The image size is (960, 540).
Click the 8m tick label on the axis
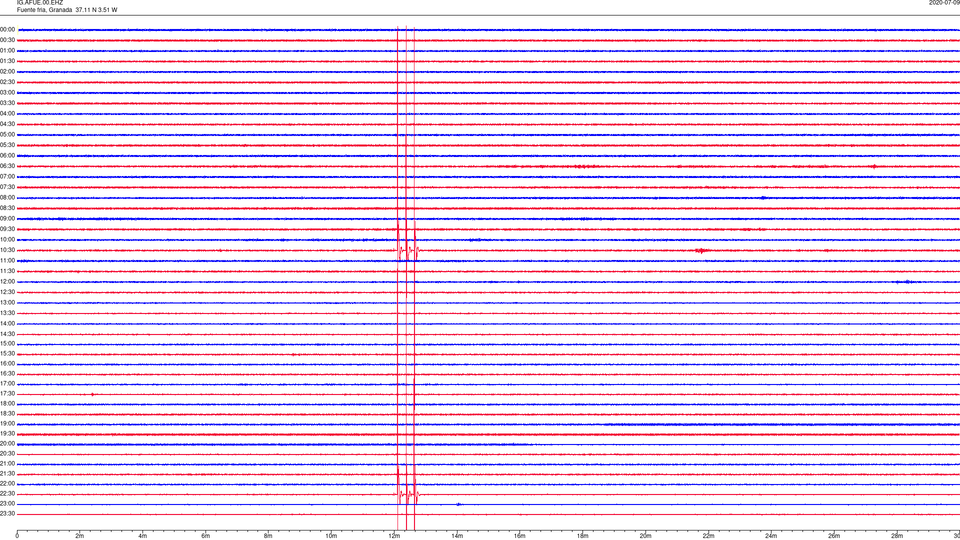268,536
